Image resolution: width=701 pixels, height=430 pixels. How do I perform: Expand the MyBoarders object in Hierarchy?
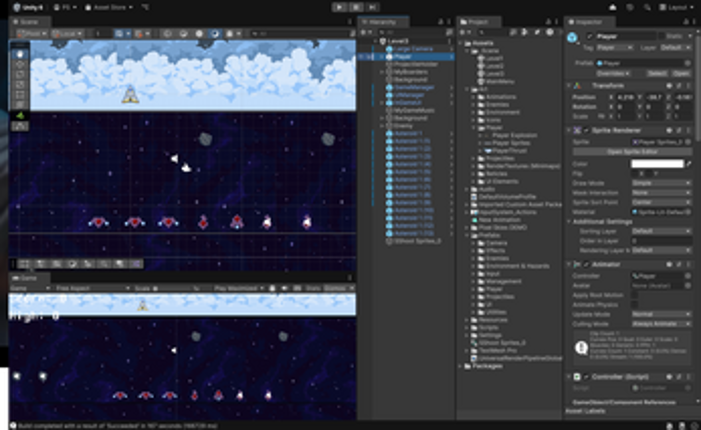pyautogui.click(x=382, y=72)
